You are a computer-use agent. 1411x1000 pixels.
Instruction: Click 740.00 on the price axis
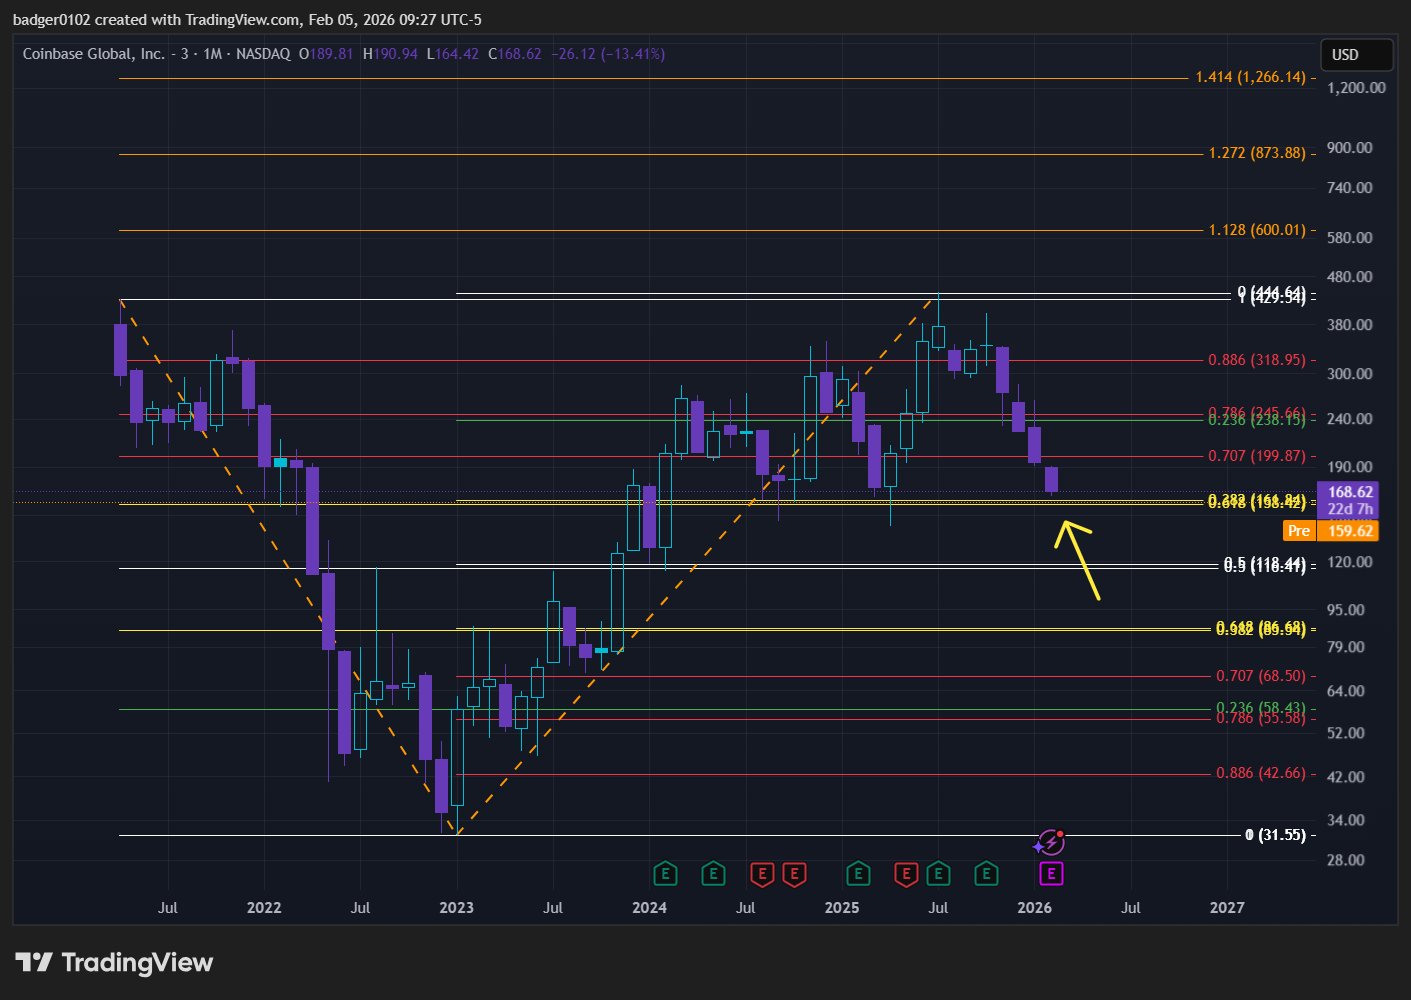[x=1349, y=188]
